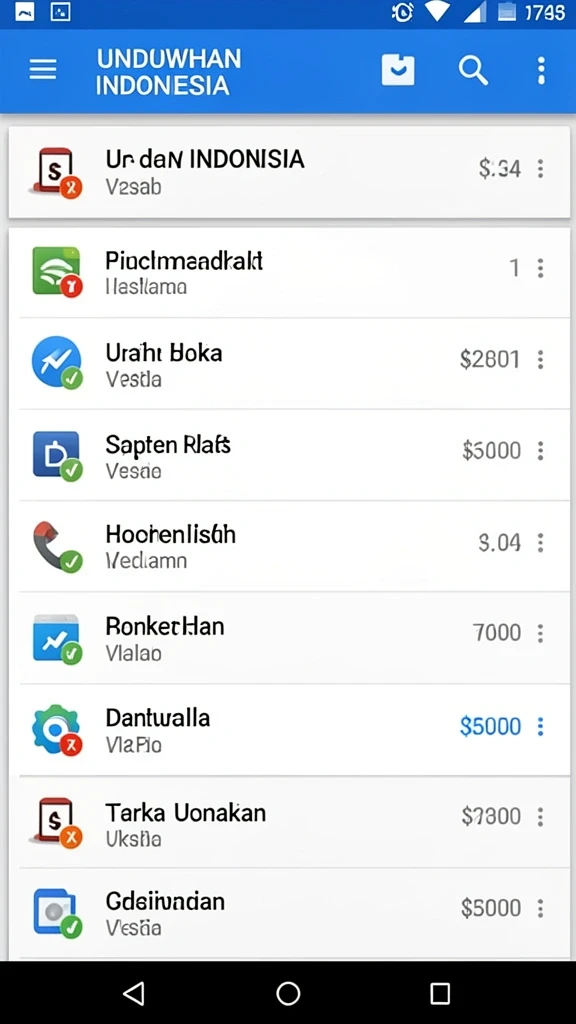Tap the $2801 price for Urahı Boka
576x1024 pixels.
pyautogui.click(x=490, y=359)
